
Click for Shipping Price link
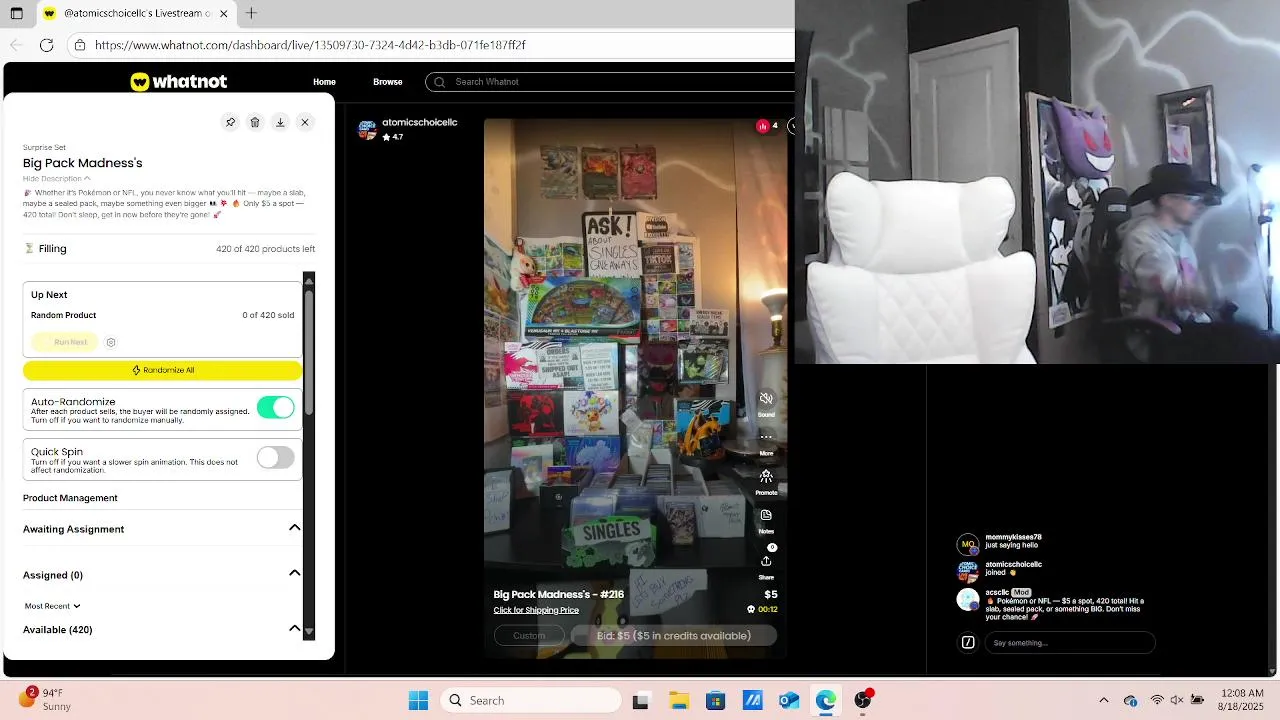(536, 610)
